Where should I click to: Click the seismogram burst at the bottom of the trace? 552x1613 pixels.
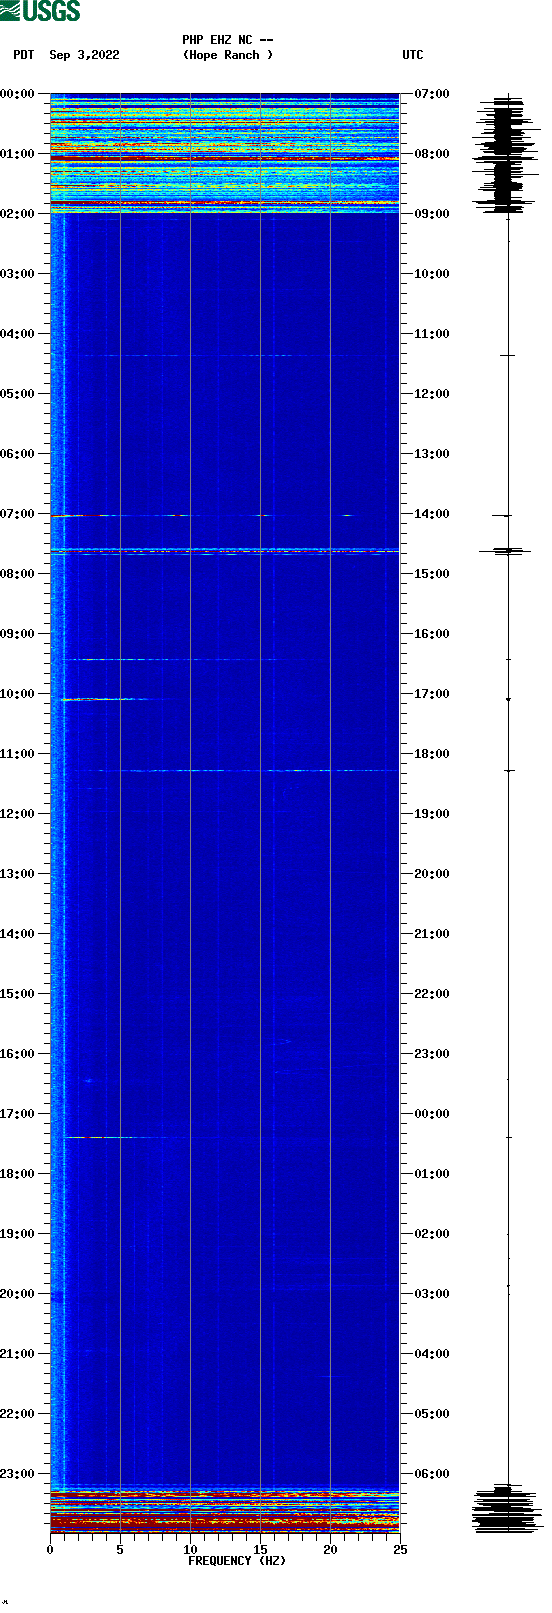click(508, 1509)
